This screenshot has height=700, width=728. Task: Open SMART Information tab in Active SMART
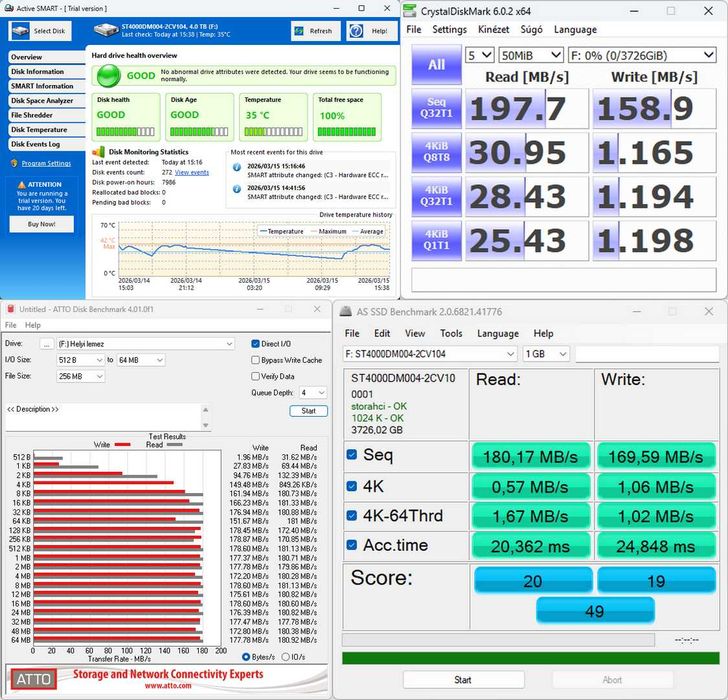46,86
